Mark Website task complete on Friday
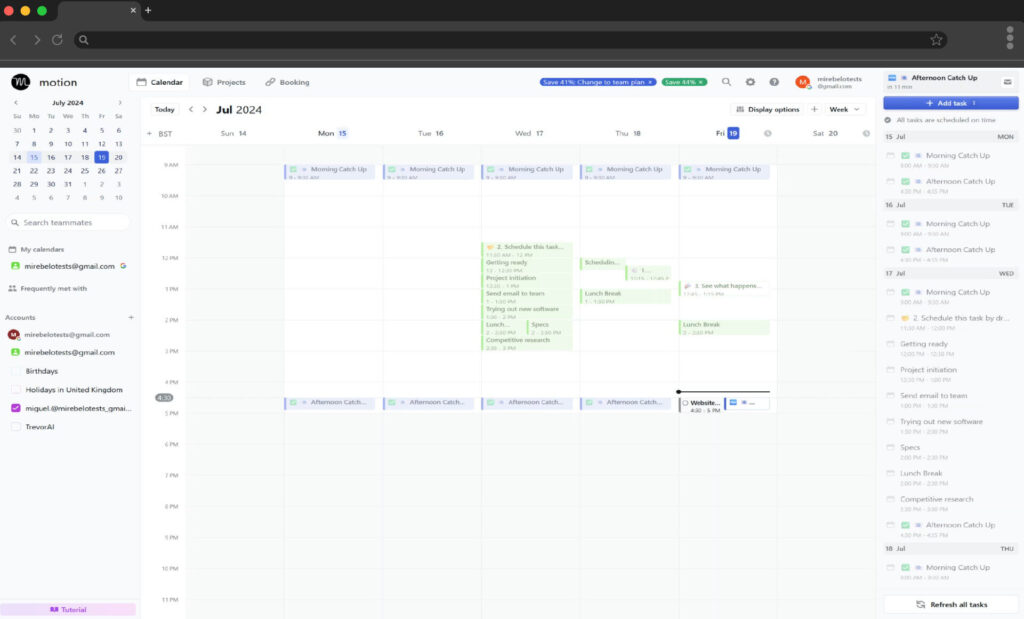This screenshot has height=619, width=1024. tap(685, 403)
